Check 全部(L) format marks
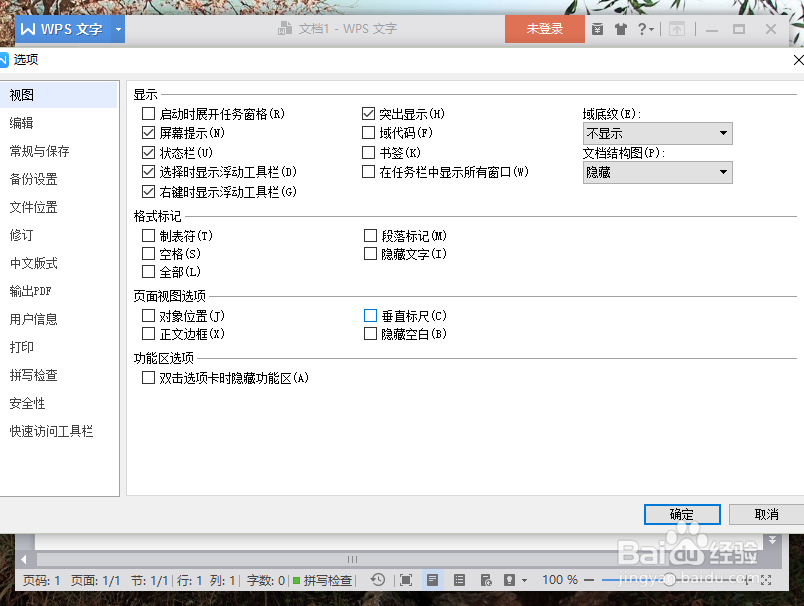 point(149,271)
